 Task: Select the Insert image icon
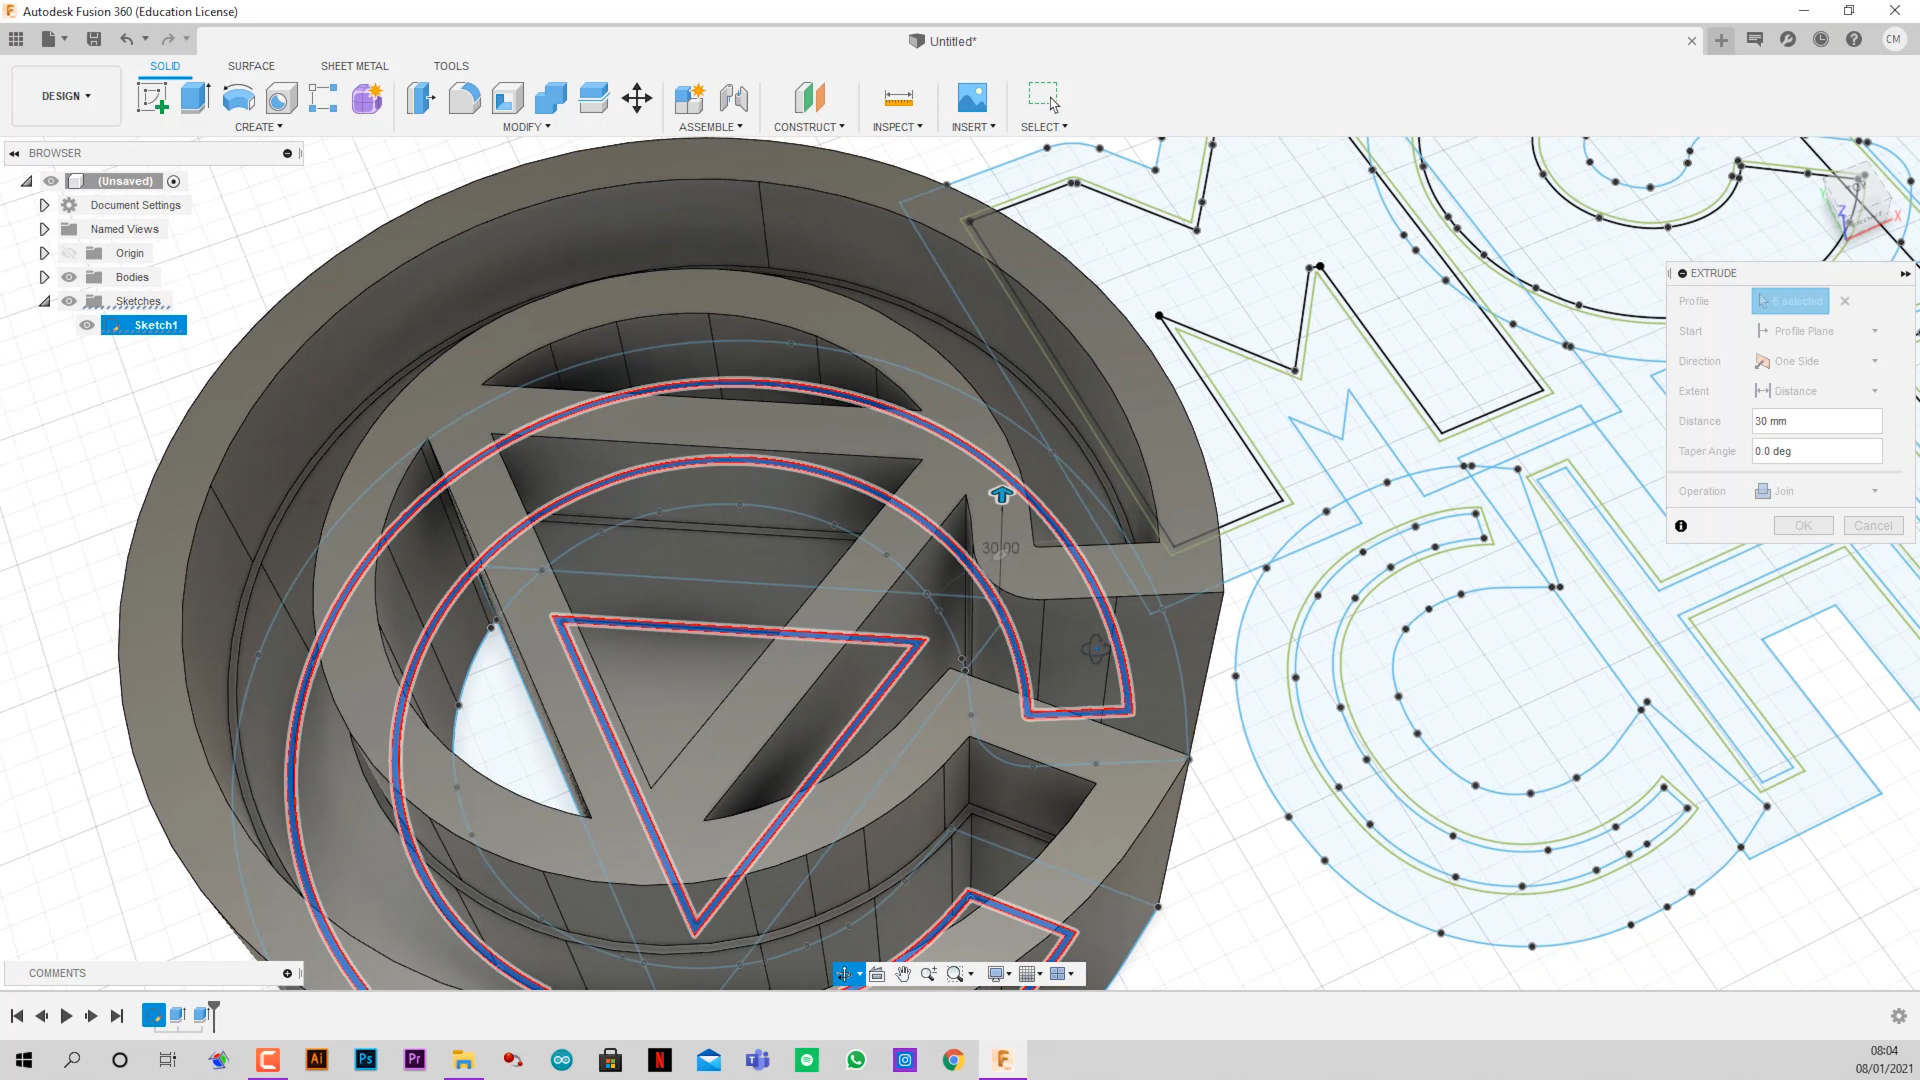tap(972, 98)
